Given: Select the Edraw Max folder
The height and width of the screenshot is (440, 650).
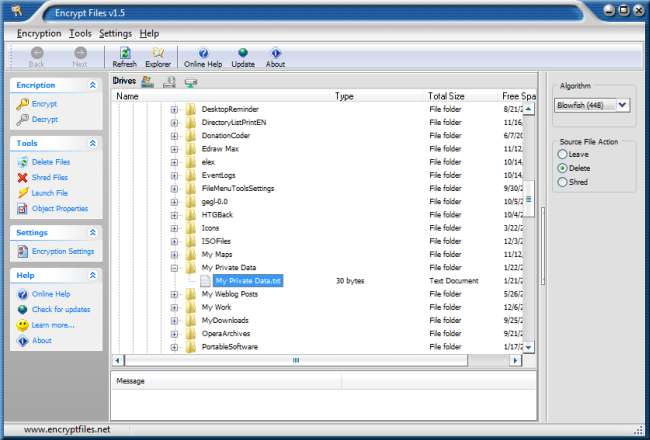Looking at the screenshot, I should (x=220, y=149).
